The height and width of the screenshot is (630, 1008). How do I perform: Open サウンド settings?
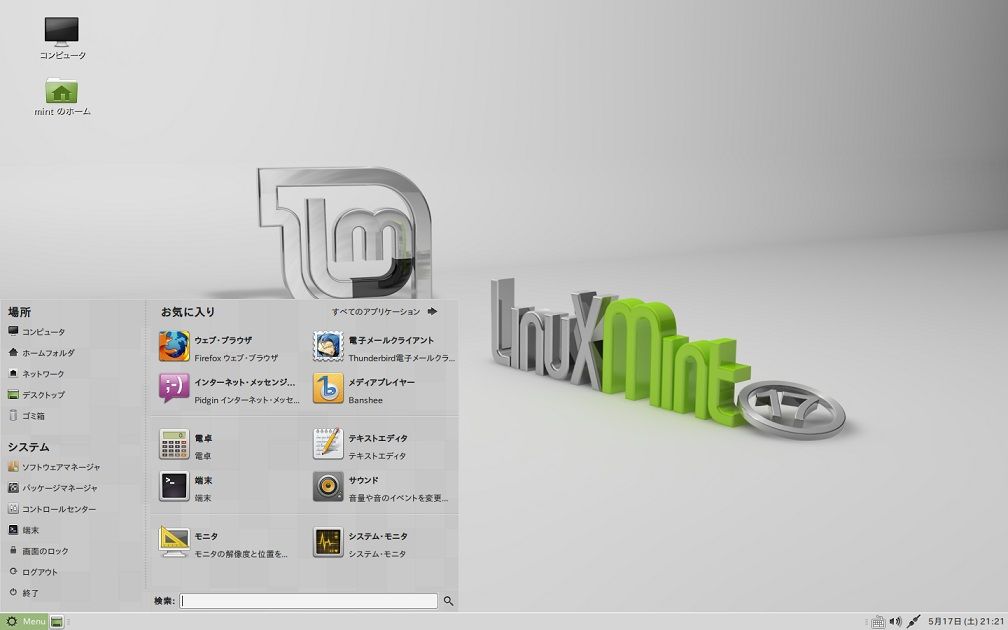(383, 488)
